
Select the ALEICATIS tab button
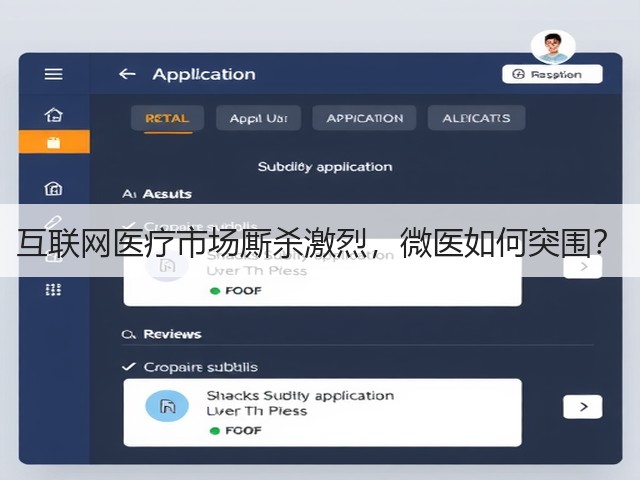476,118
